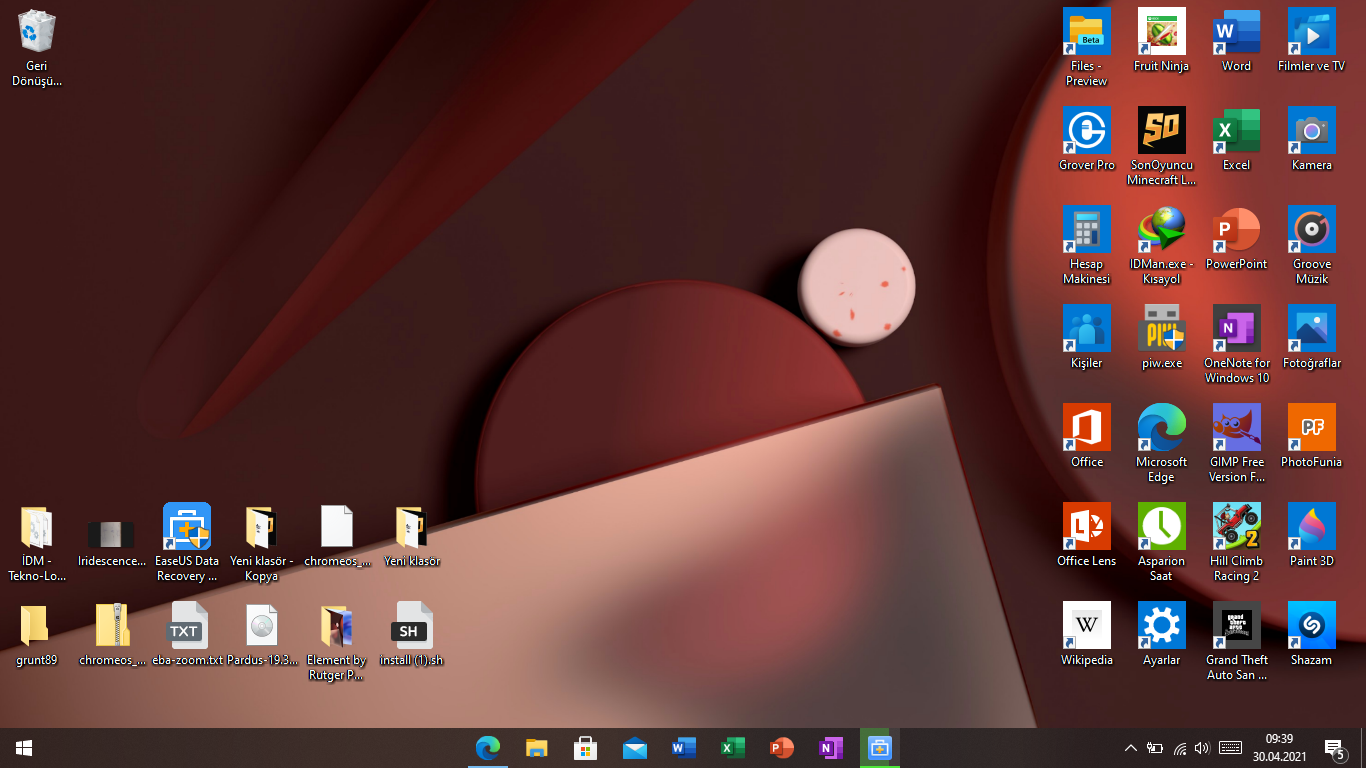Launch PowerPoint from the taskbar
The height and width of the screenshot is (768, 1366).
(x=782, y=748)
